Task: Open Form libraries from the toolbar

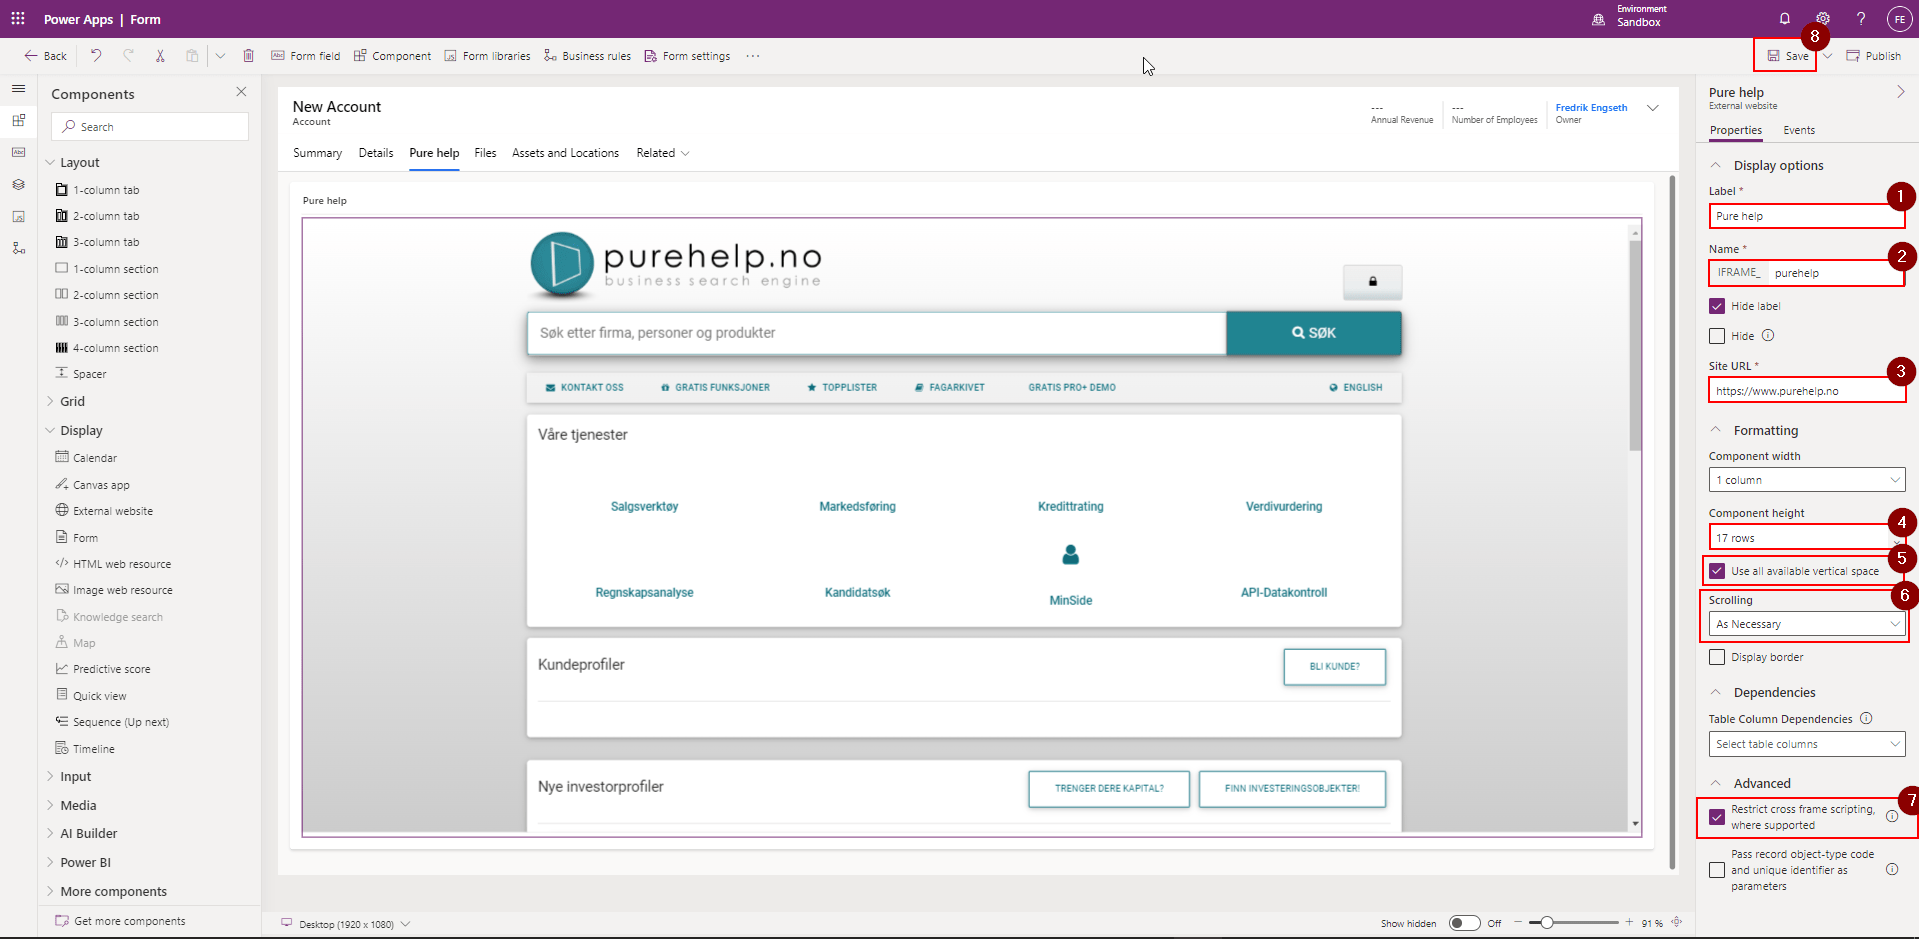Action: [487, 56]
